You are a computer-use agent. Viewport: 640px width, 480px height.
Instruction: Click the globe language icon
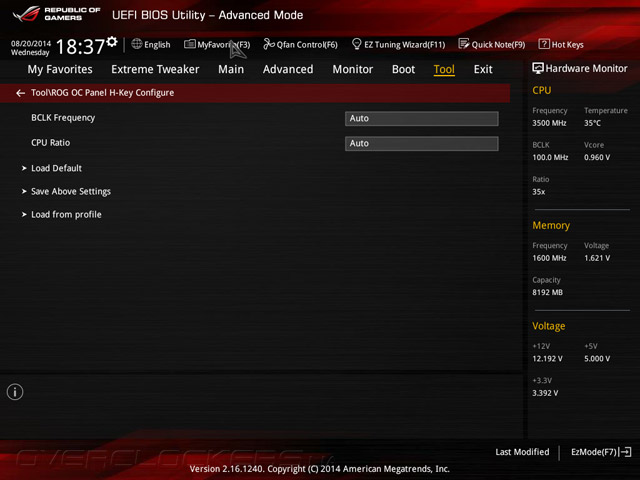click(x=137, y=44)
